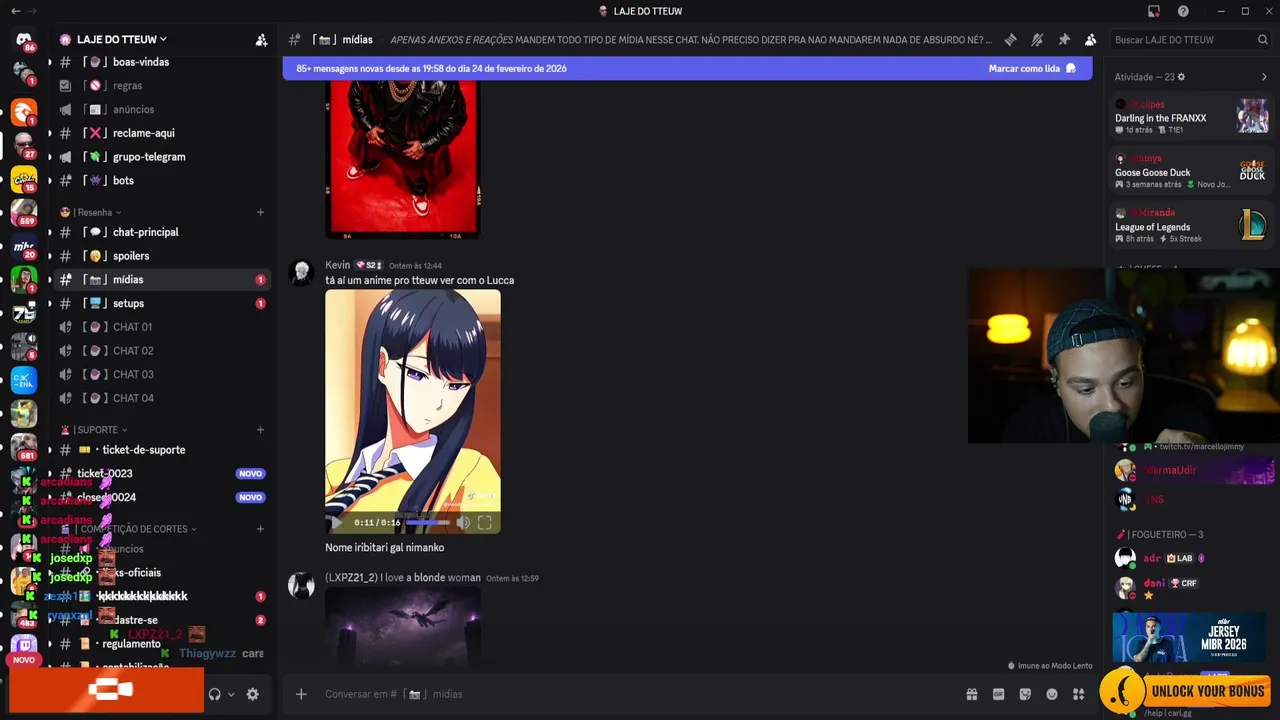Open the Discord inbox icon
The width and height of the screenshot is (1280, 720).
(x=1154, y=11)
